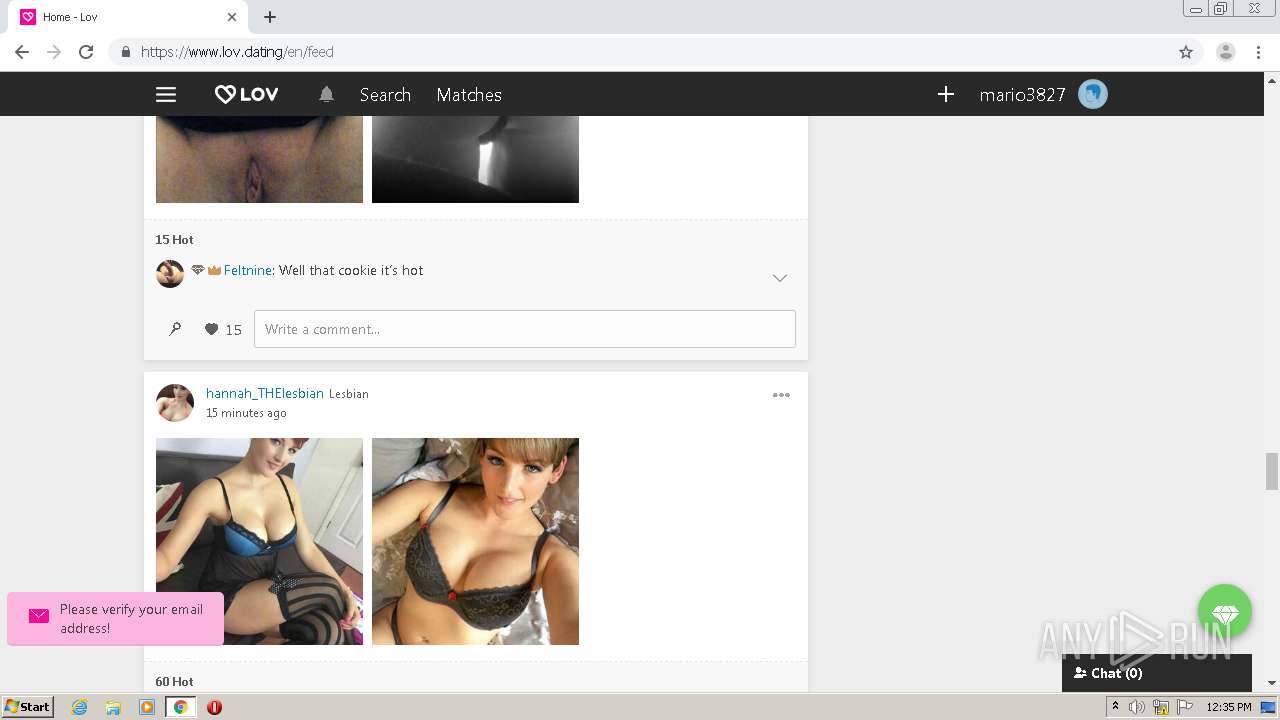
Task: Launch Internet Explorer from taskbar
Action: pos(80,707)
